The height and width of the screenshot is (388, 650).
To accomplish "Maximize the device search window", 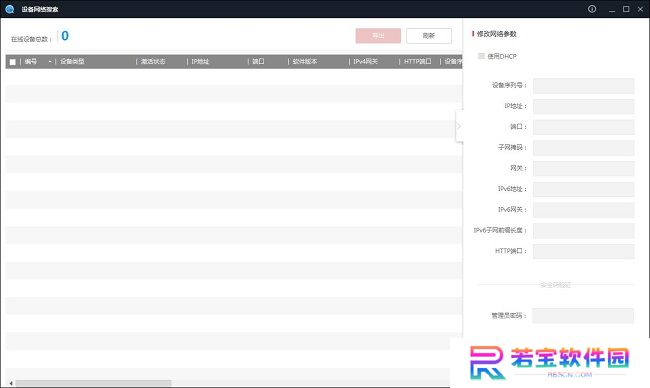I will [626, 9].
